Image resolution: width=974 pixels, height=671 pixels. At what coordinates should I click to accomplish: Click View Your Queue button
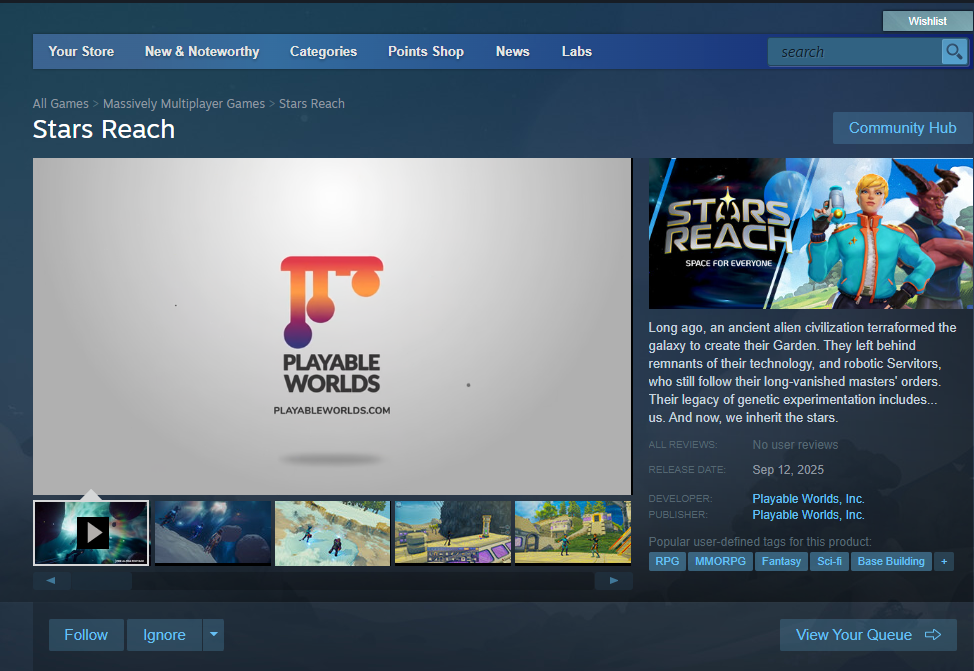tap(867, 635)
